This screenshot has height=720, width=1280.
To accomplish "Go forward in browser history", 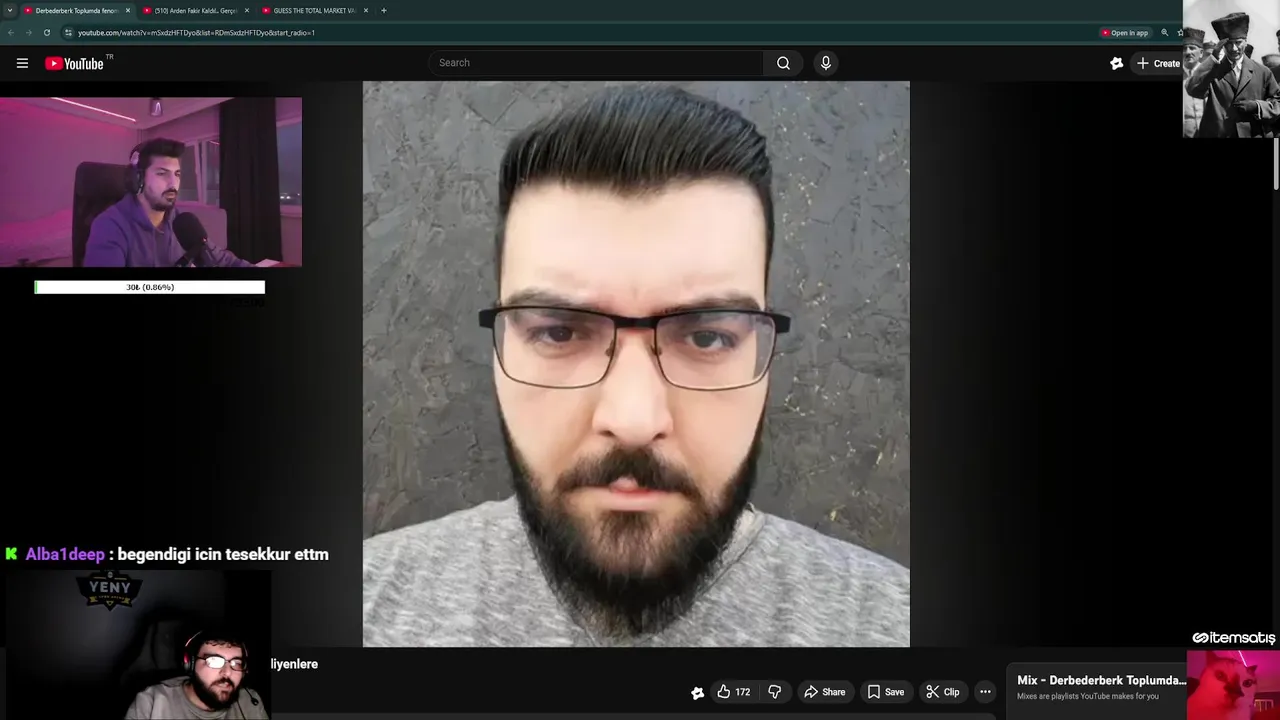I will (x=28, y=32).
